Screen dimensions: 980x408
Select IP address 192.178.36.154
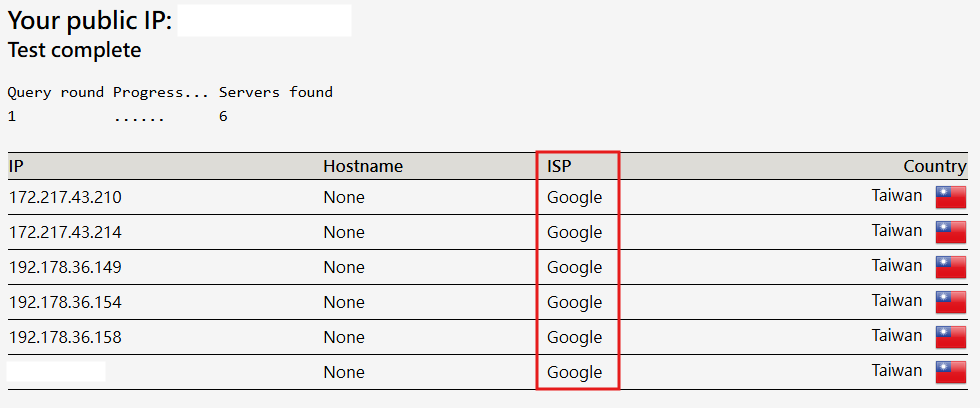coord(65,302)
